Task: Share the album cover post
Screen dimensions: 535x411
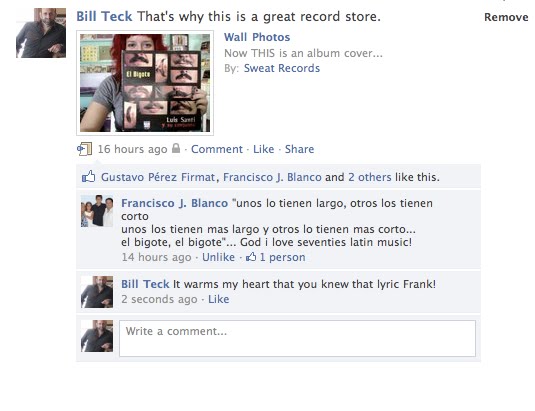Action: click(x=299, y=149)
